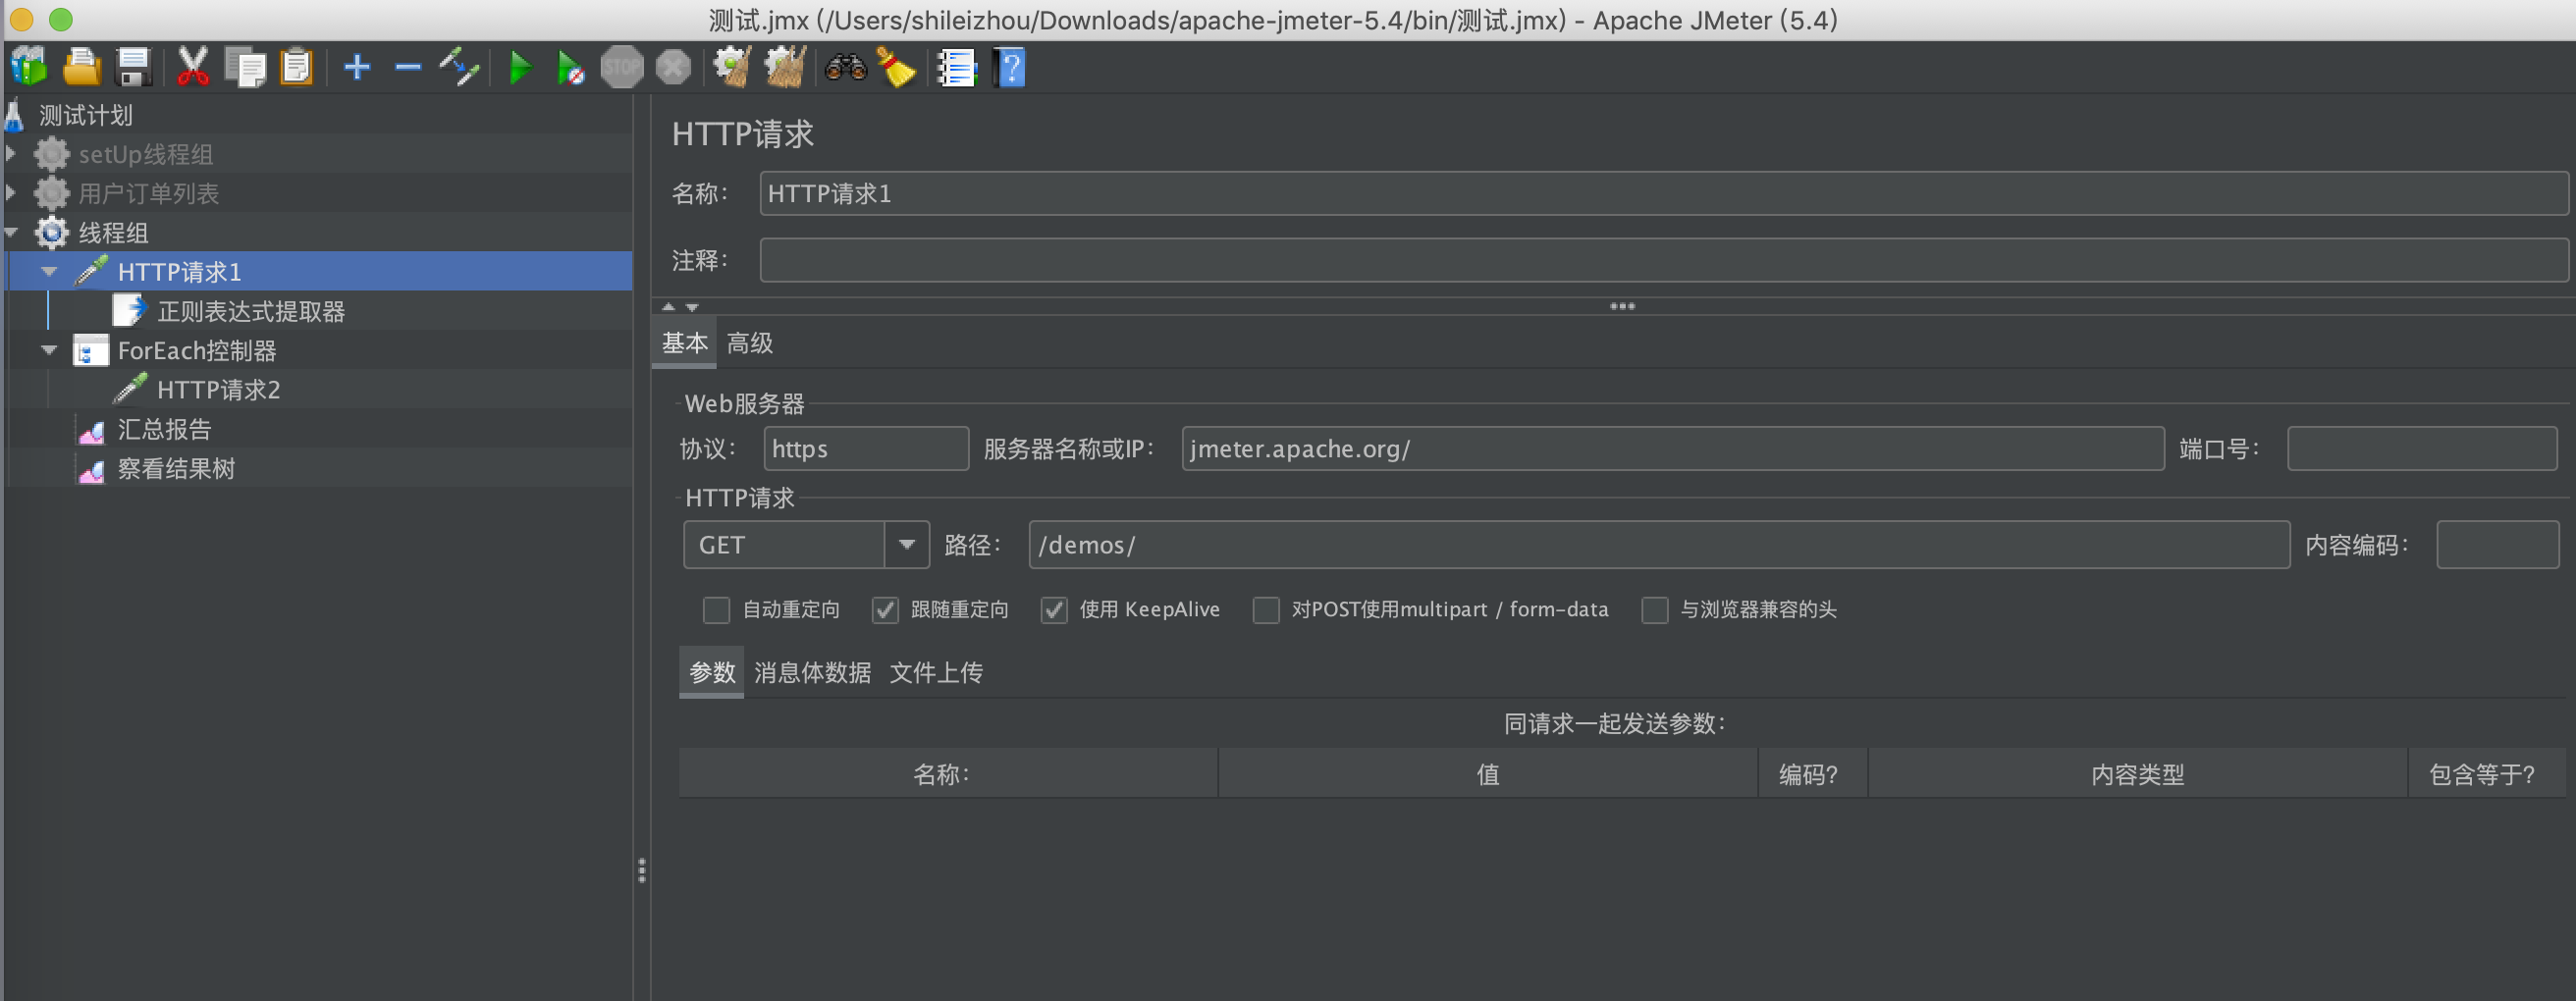Reset search with yellow broom icon
Image resolution: width=2576 pixels, height=1001 pixels.
coord(896,67)
